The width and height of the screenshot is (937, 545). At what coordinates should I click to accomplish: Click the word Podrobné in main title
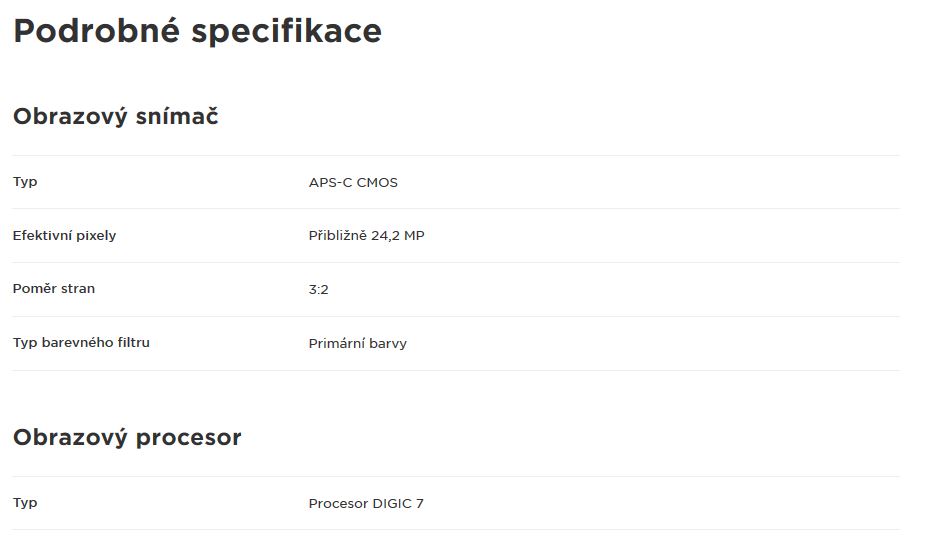[x=97, y=30]
